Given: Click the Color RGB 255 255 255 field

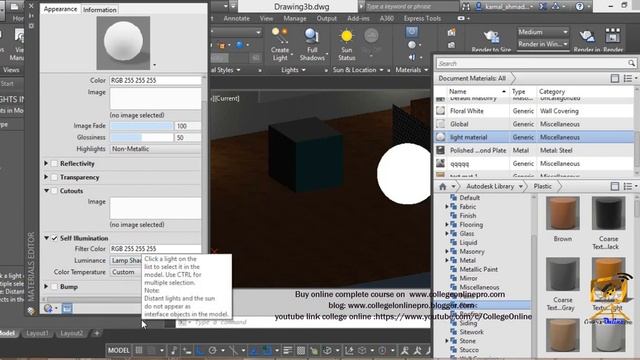Looking at the screenshot, I should pos(155,80).
